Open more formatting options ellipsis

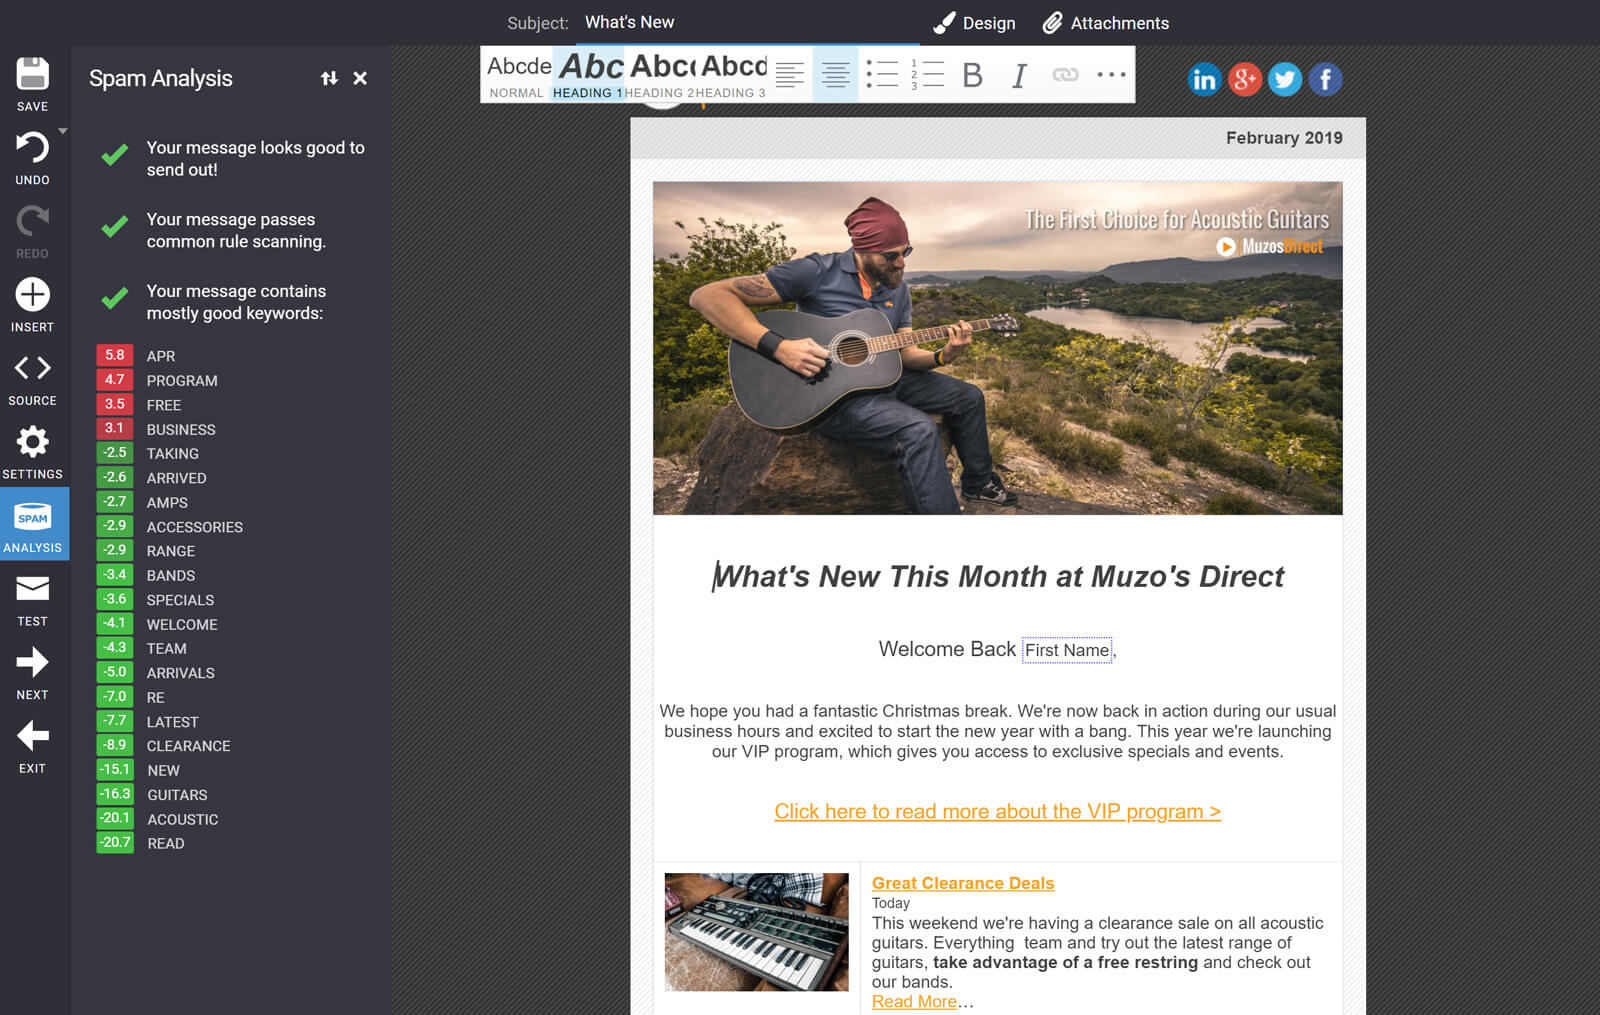[x=1111, y=75]
